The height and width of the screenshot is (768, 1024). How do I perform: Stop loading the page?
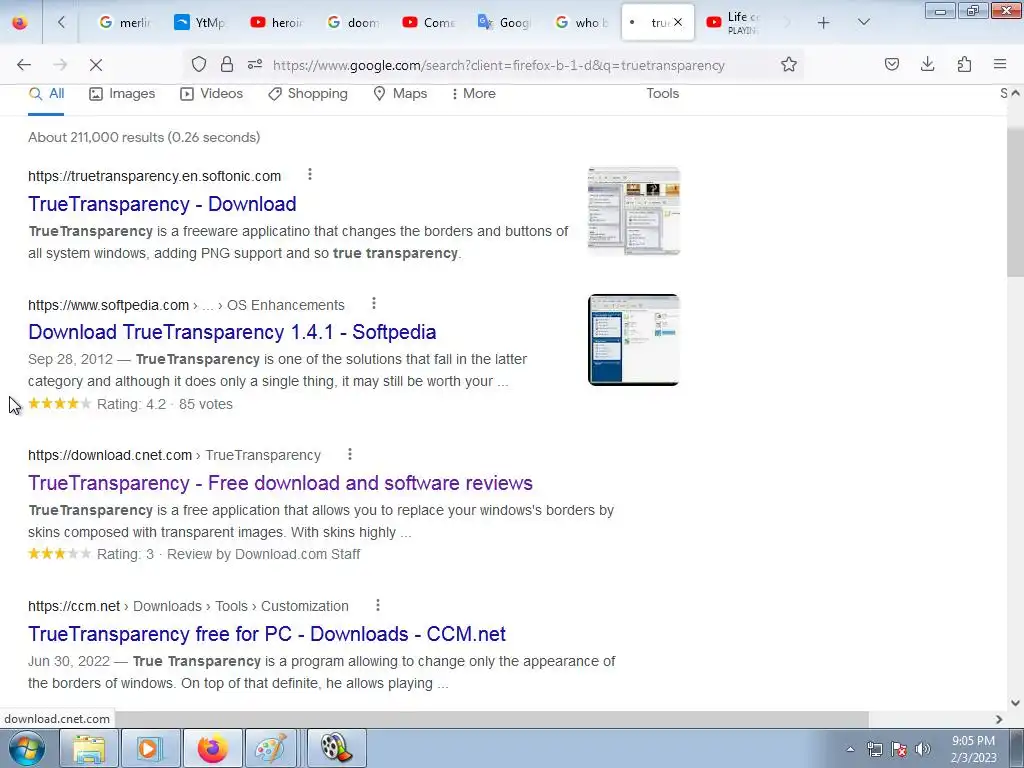[x=96, y=65]
